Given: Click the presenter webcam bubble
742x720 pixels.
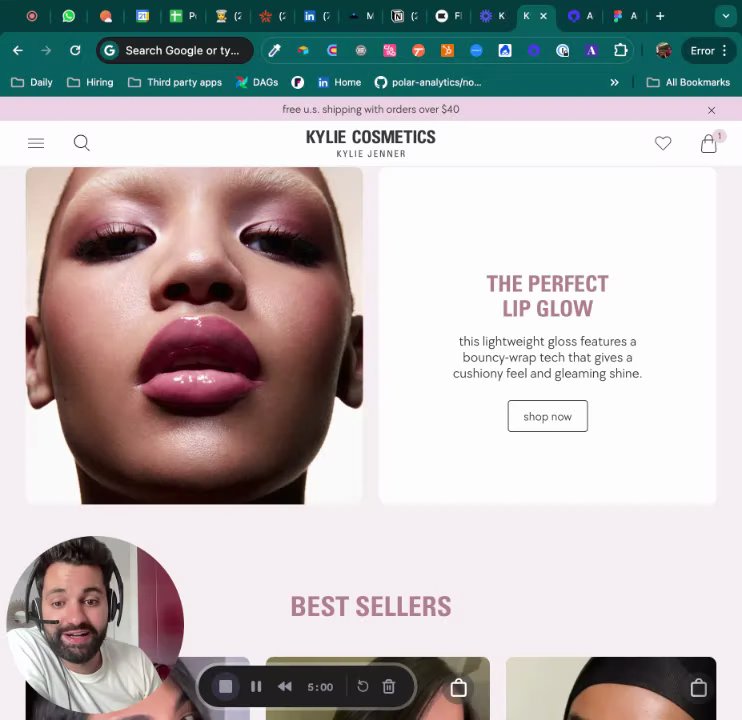Looking at the screenshot, I should tap(95, 624).
